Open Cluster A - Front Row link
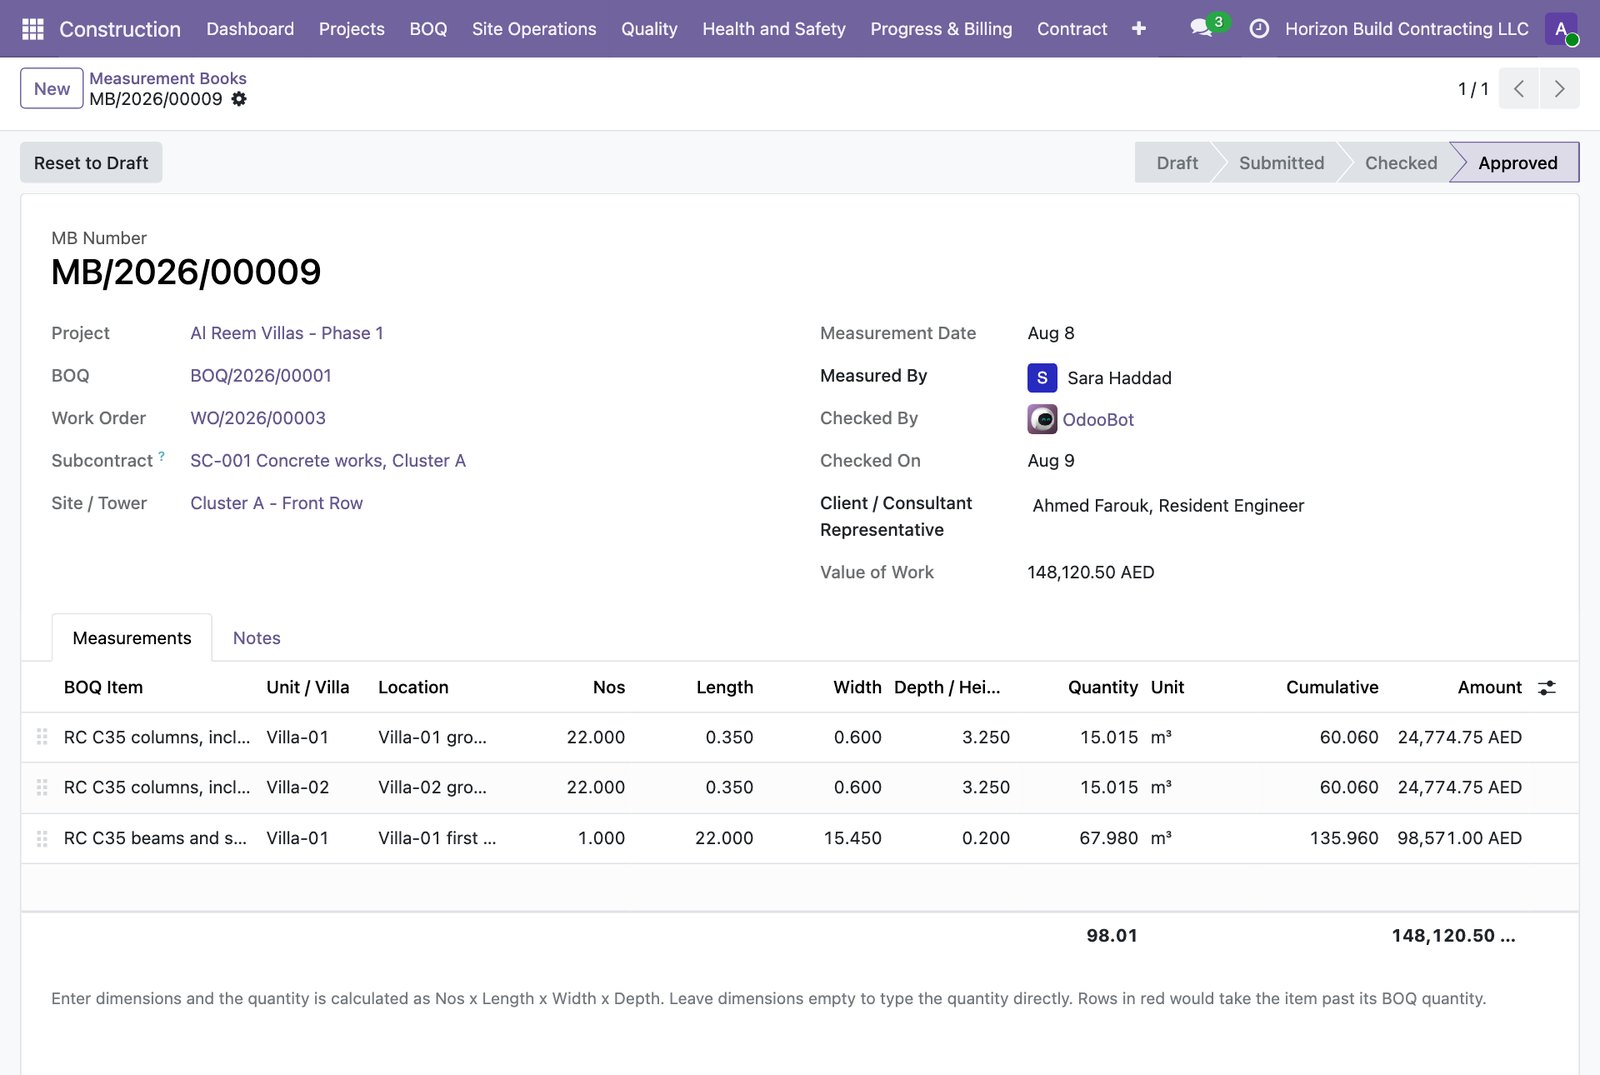 (x=277, y=503)
